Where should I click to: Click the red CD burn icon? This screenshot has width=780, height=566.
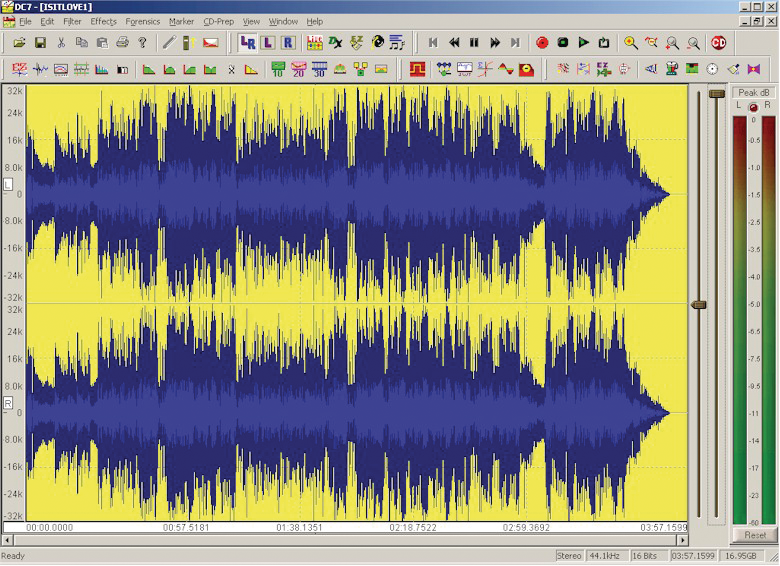(718, 43)
